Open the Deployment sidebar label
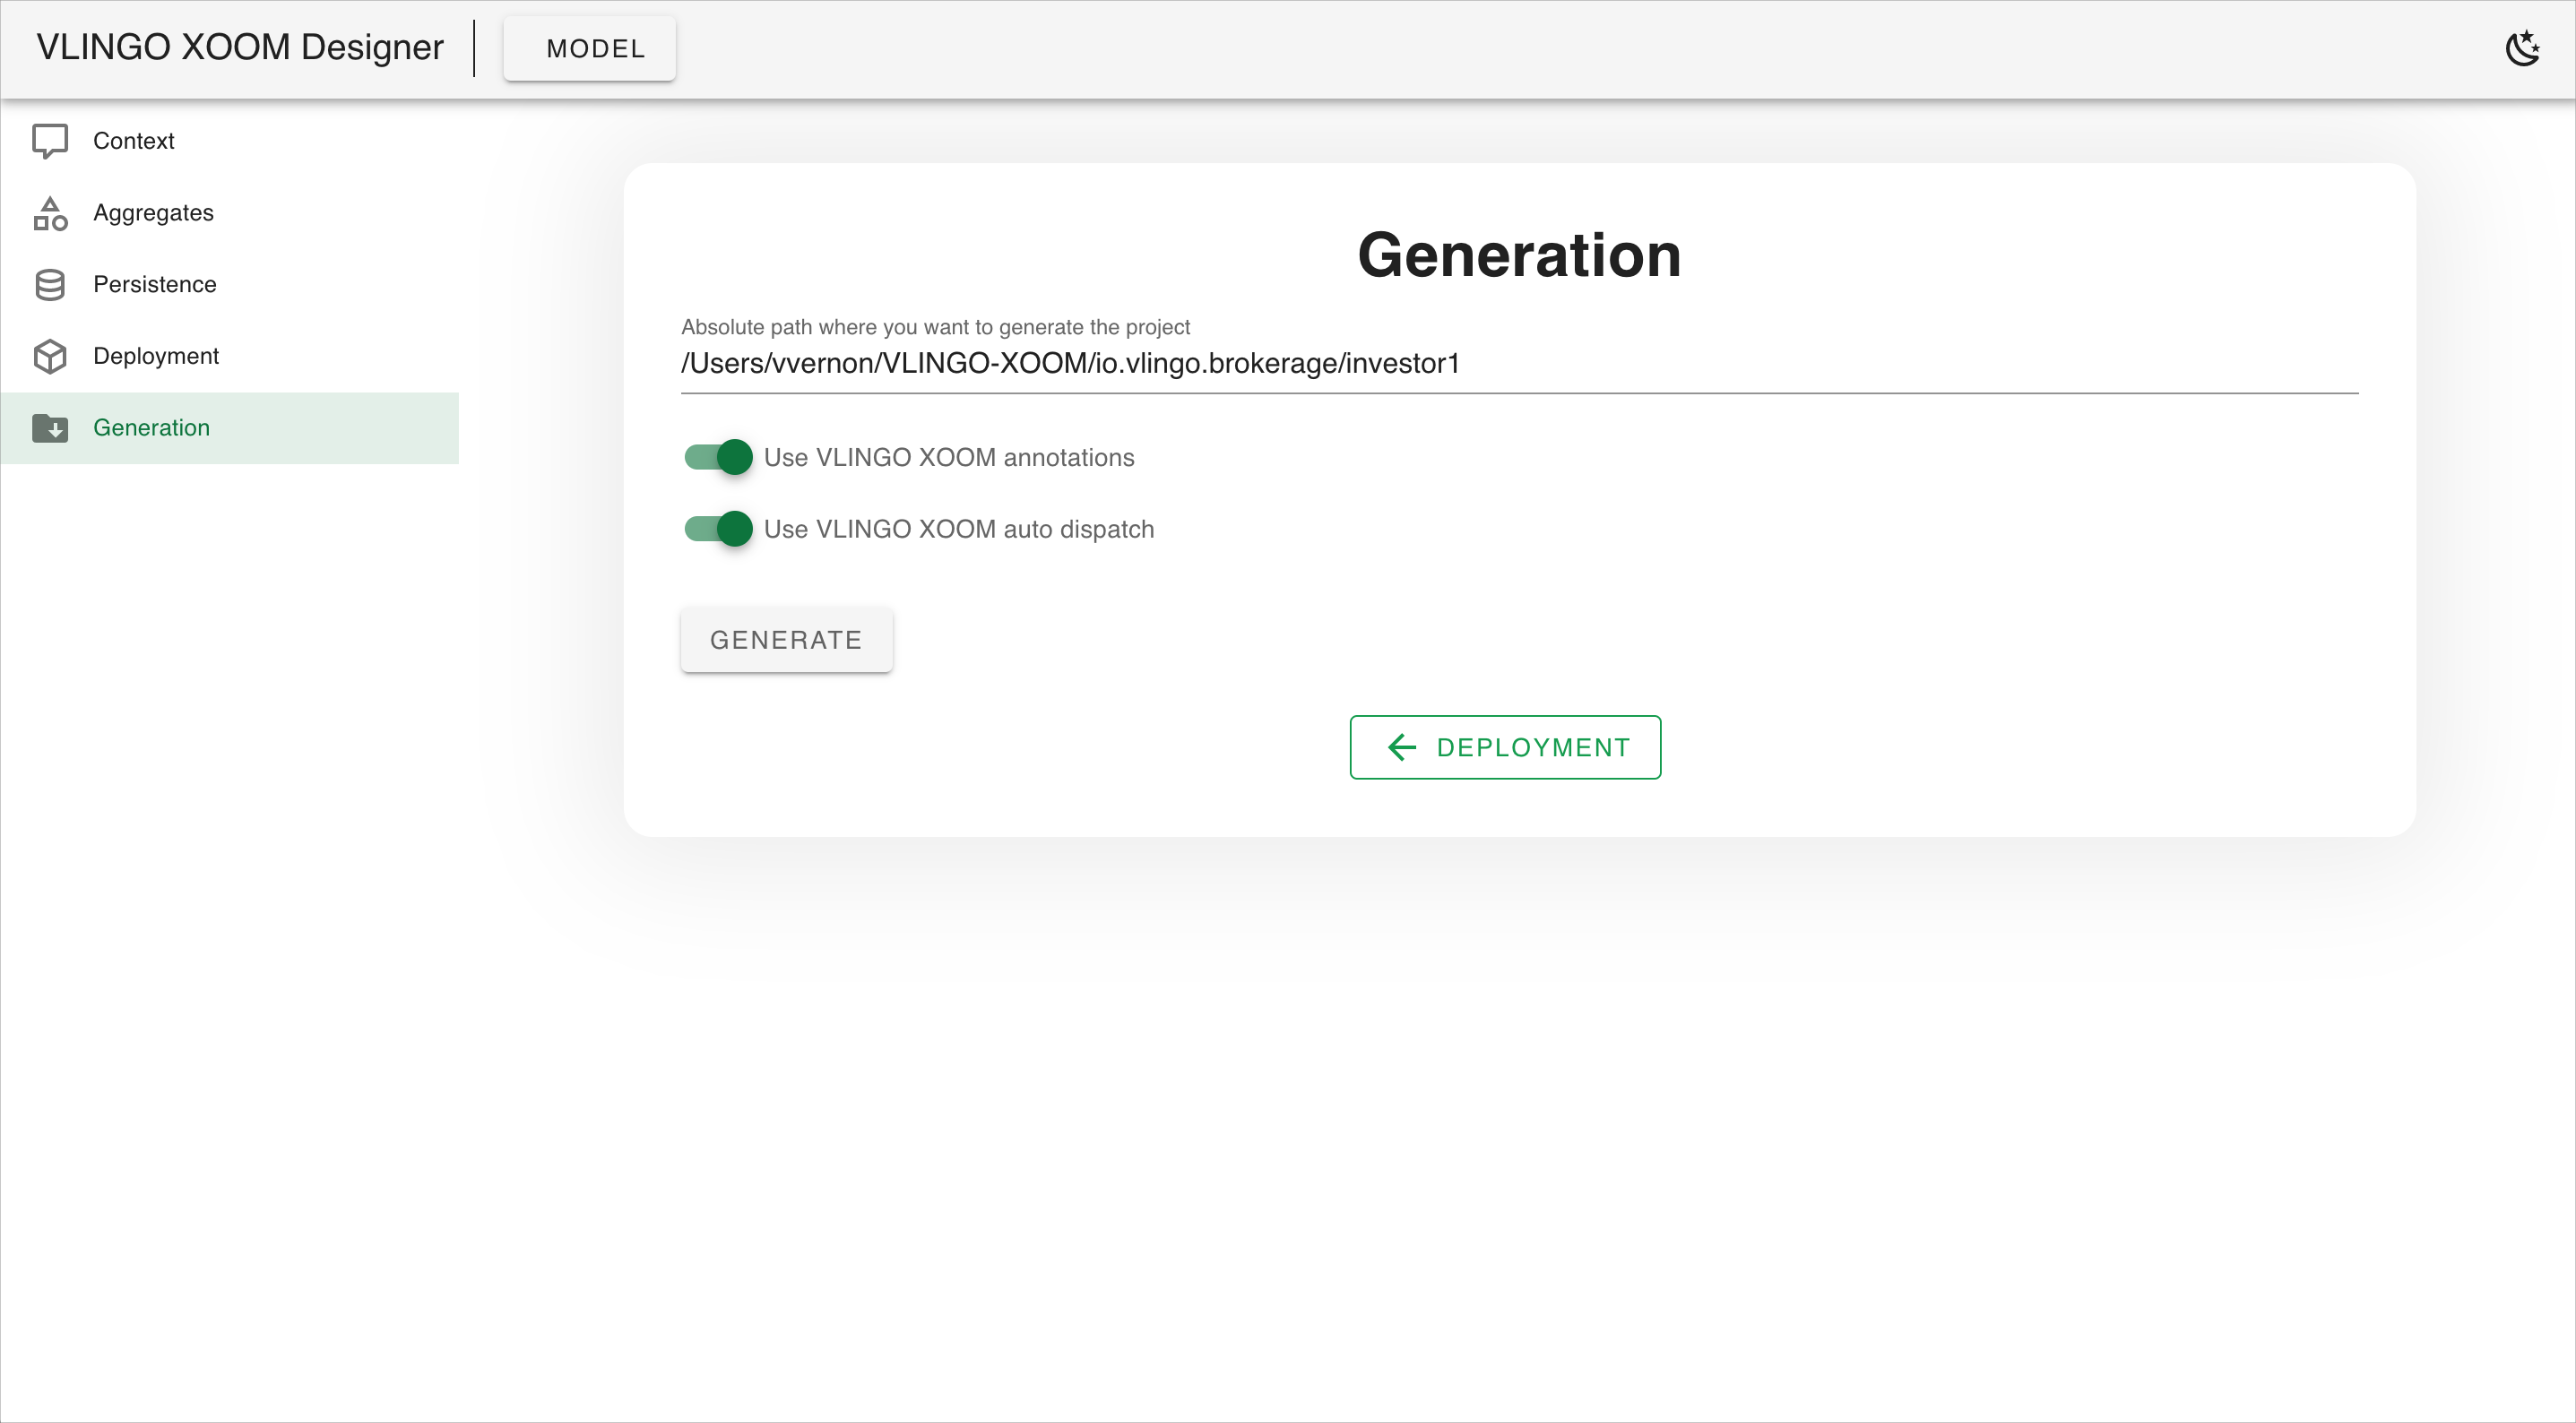2576x1423 pixels. point(156,356)
